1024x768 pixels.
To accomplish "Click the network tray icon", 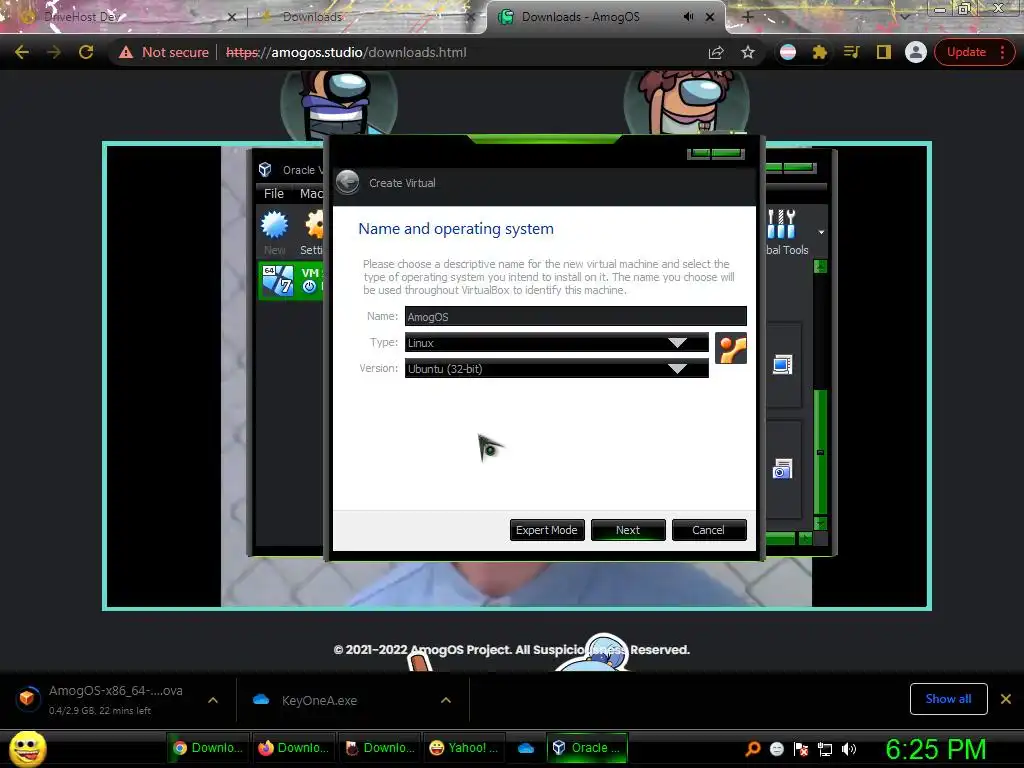I will (825, 749).
